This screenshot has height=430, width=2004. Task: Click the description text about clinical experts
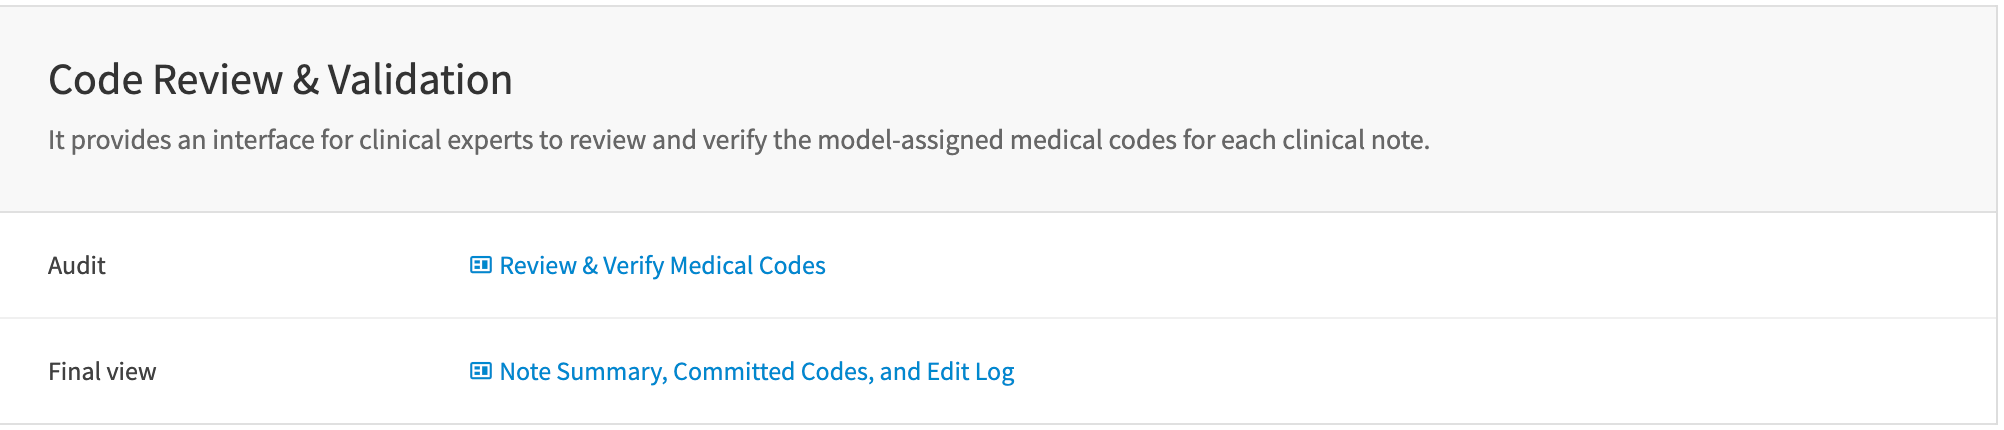738,140
